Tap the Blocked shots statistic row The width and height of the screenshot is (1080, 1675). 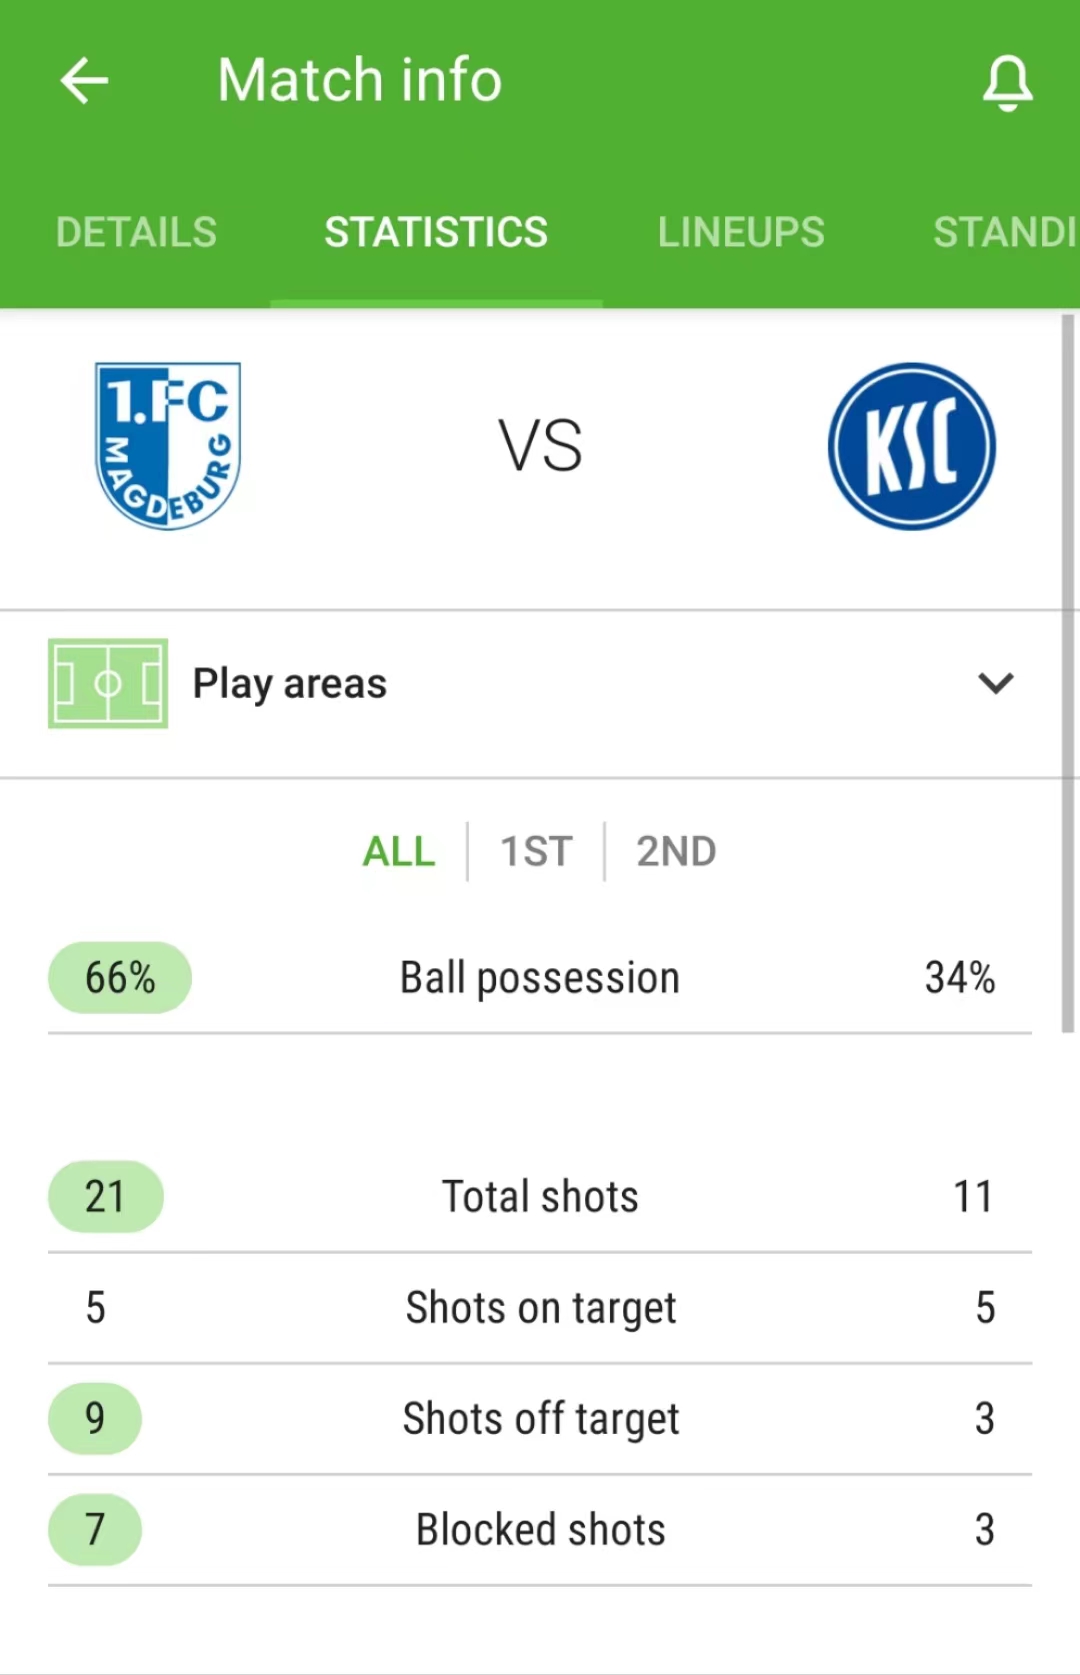[540, 1530]
